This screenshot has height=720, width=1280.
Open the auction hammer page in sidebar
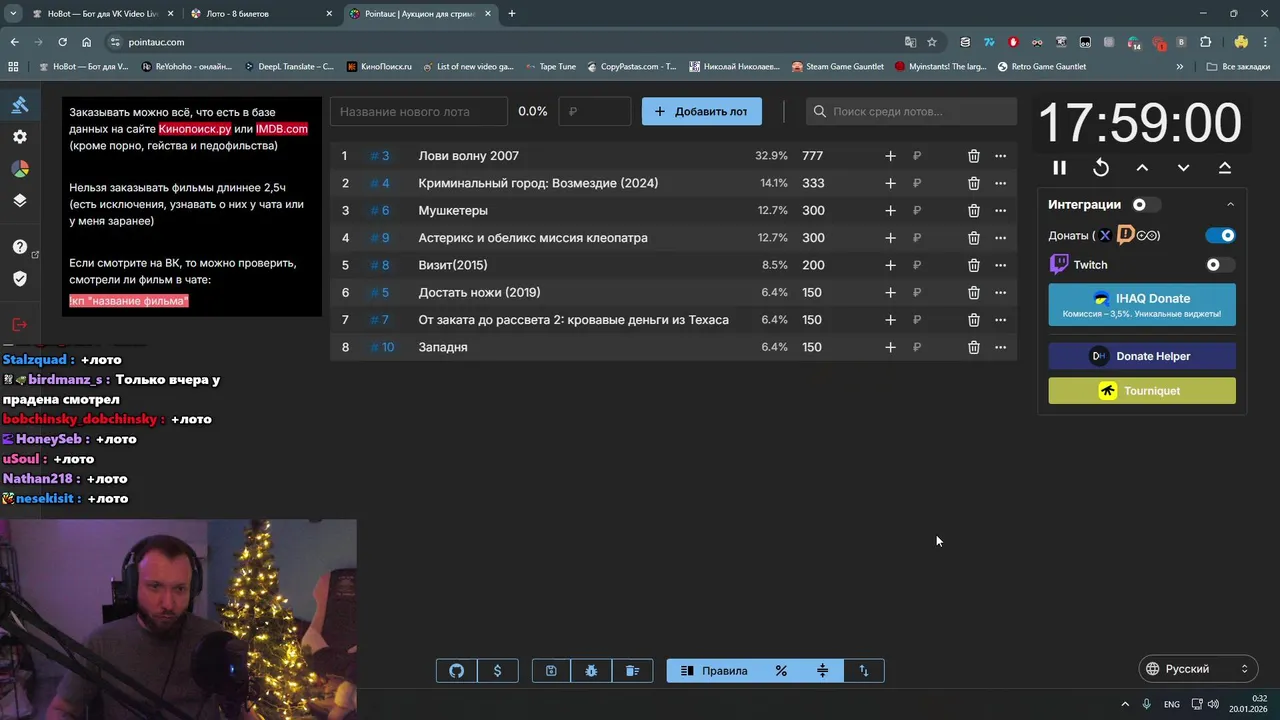[x=20, y=105]
